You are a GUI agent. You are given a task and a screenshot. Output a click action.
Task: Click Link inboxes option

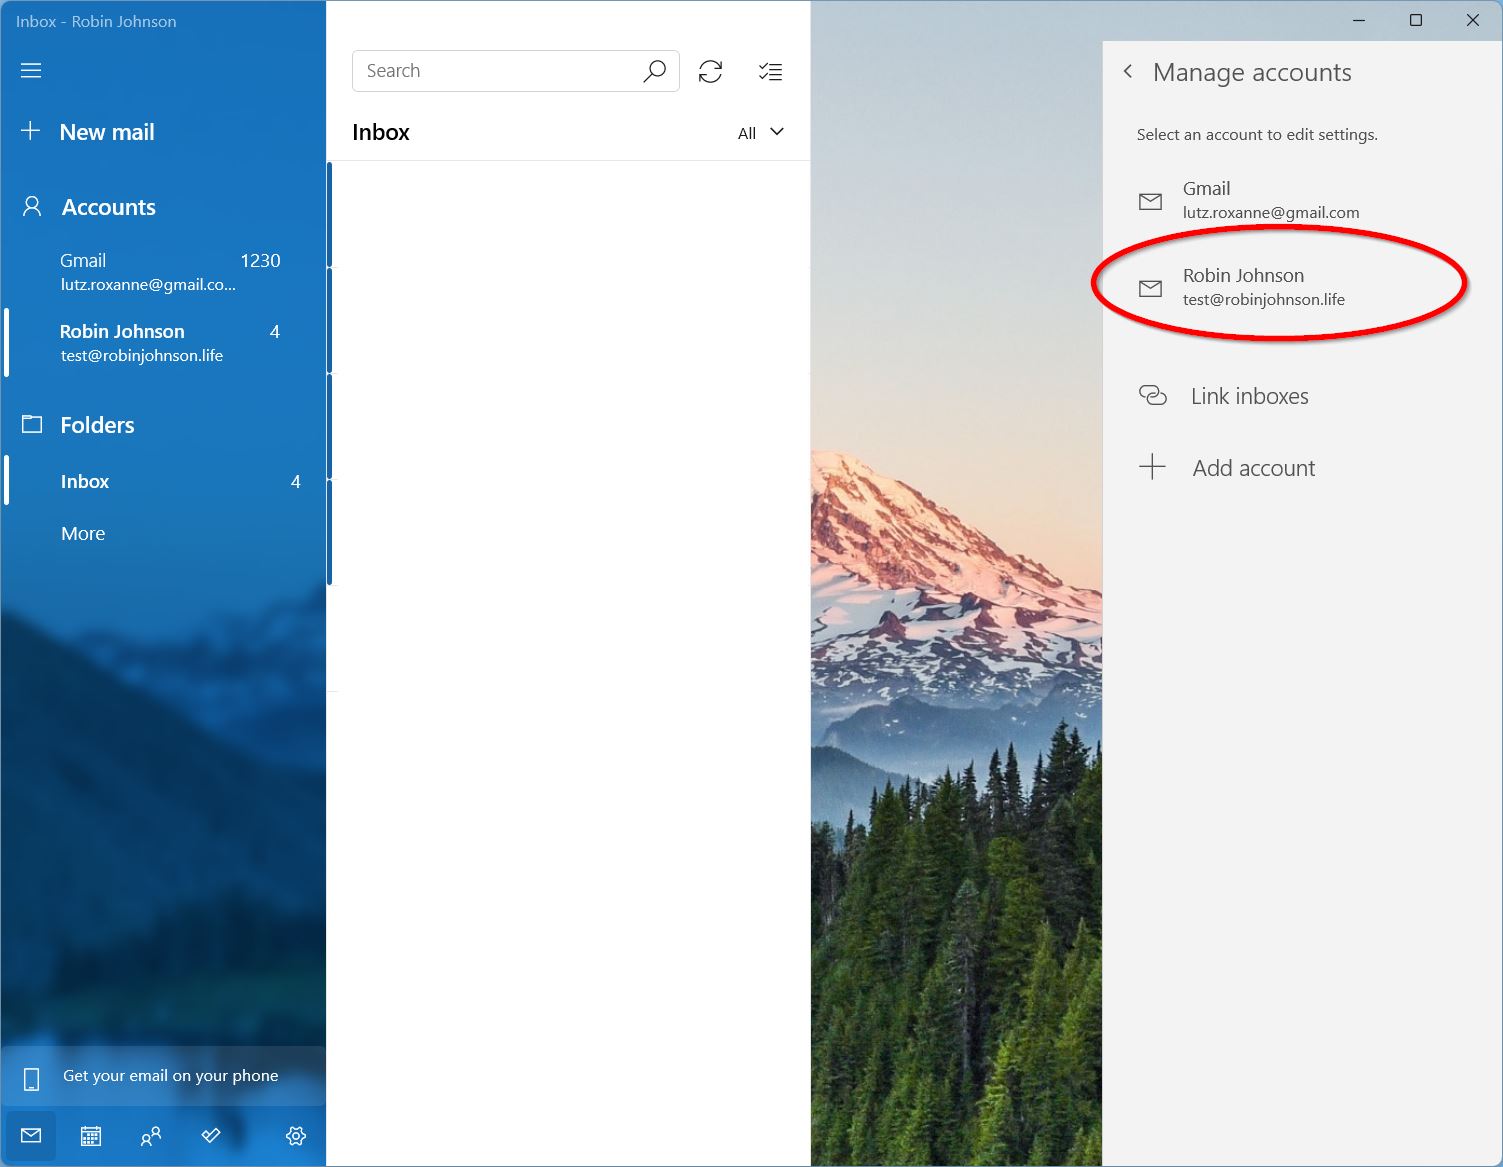tap(1302, 396)
